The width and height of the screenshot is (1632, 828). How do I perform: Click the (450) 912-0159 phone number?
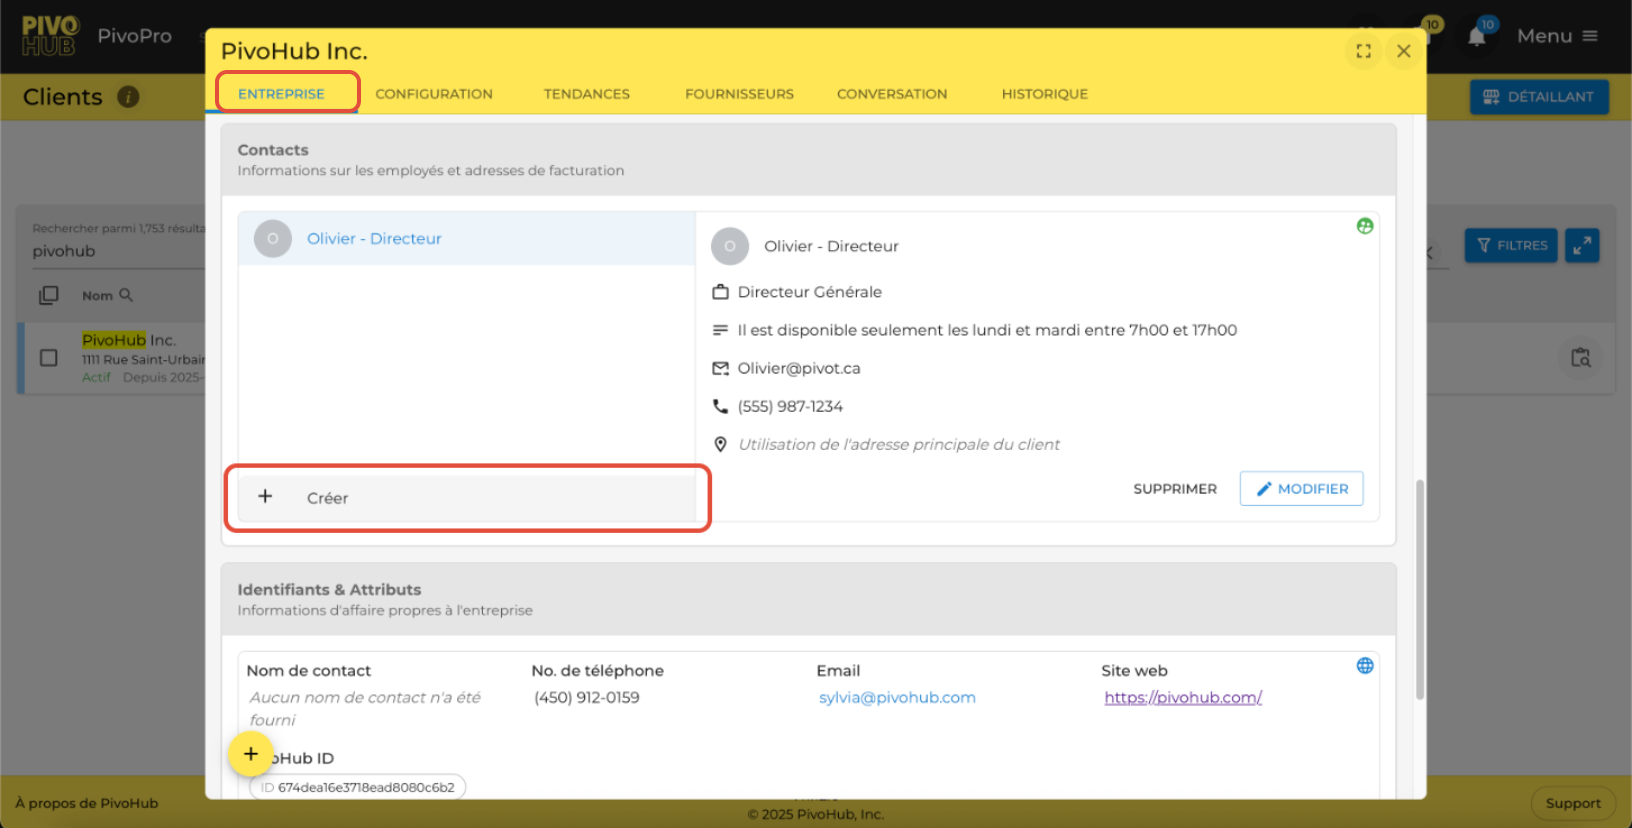[586, 697]
